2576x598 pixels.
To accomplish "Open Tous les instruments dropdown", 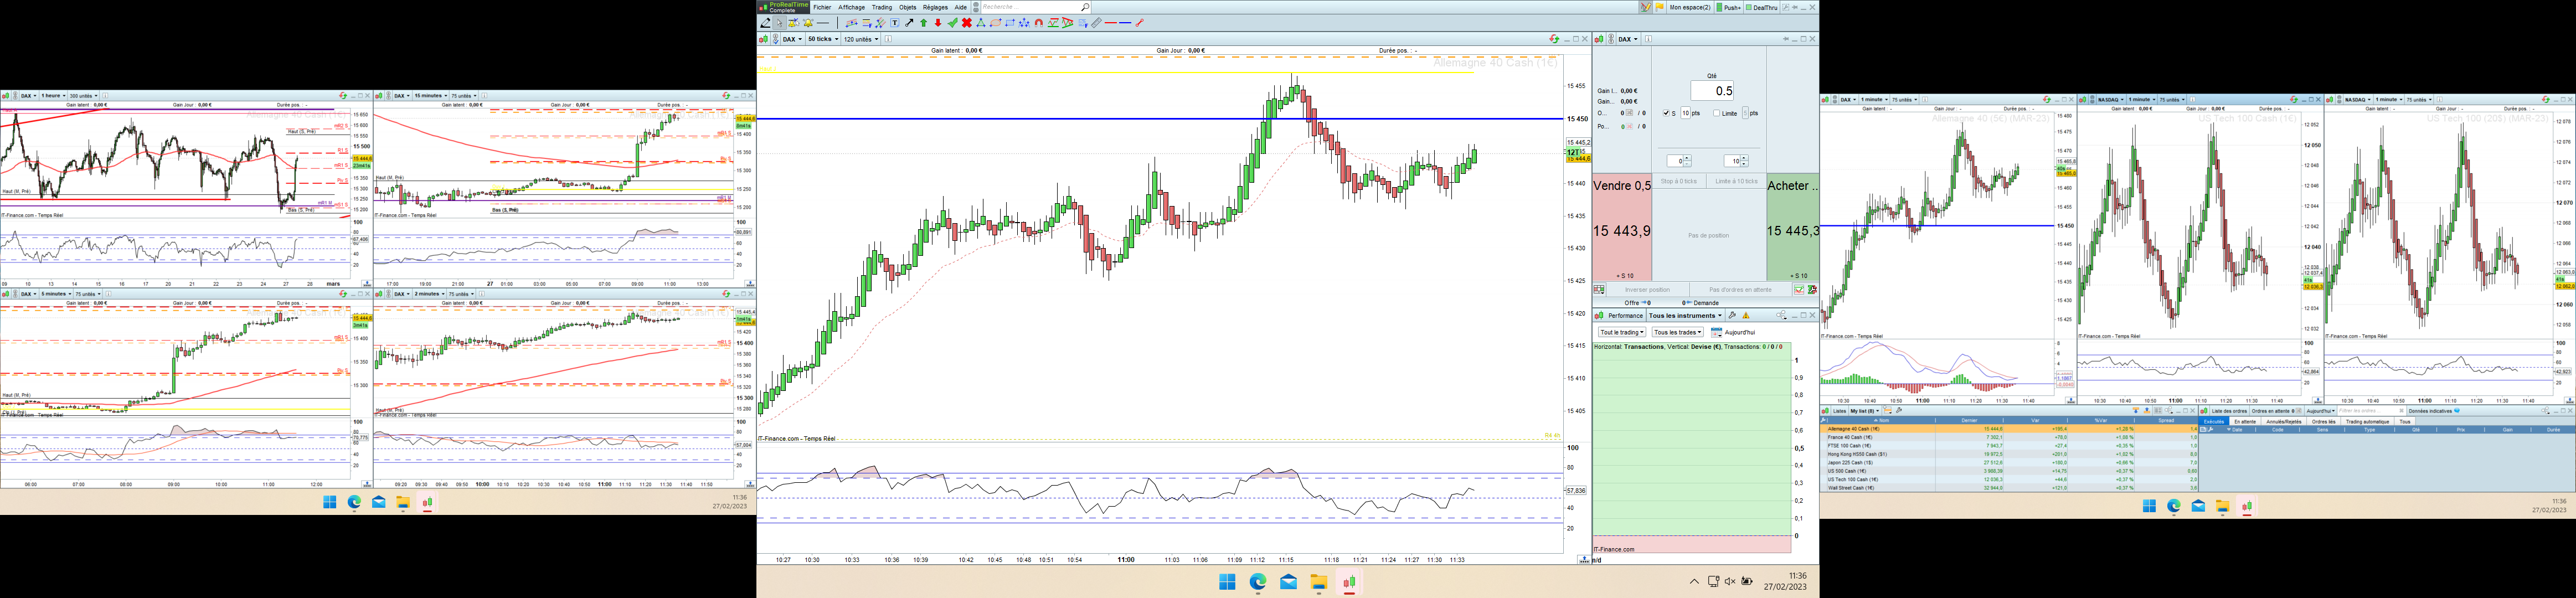I will pos(1685,315).
